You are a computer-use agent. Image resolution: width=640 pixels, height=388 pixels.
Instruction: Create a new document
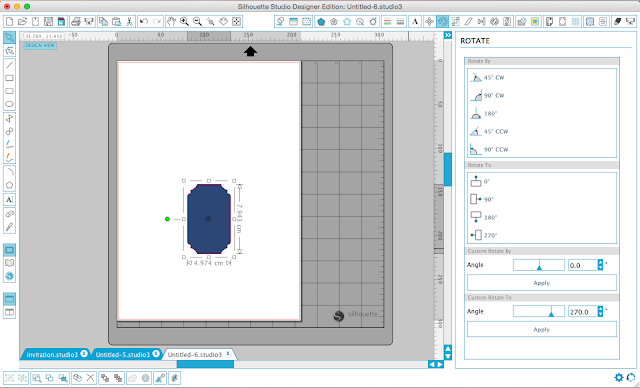9,22
